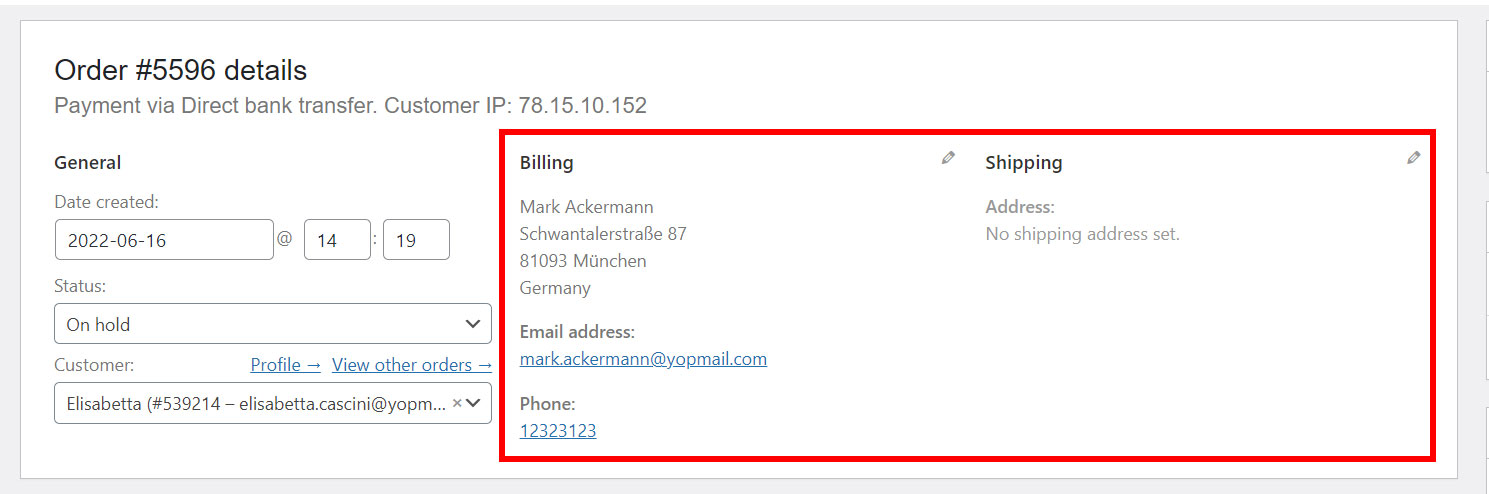The height and width of the screenshot is (494, 1489).
Task: Open the Status dropdown showing On hold
Action: 273,324
